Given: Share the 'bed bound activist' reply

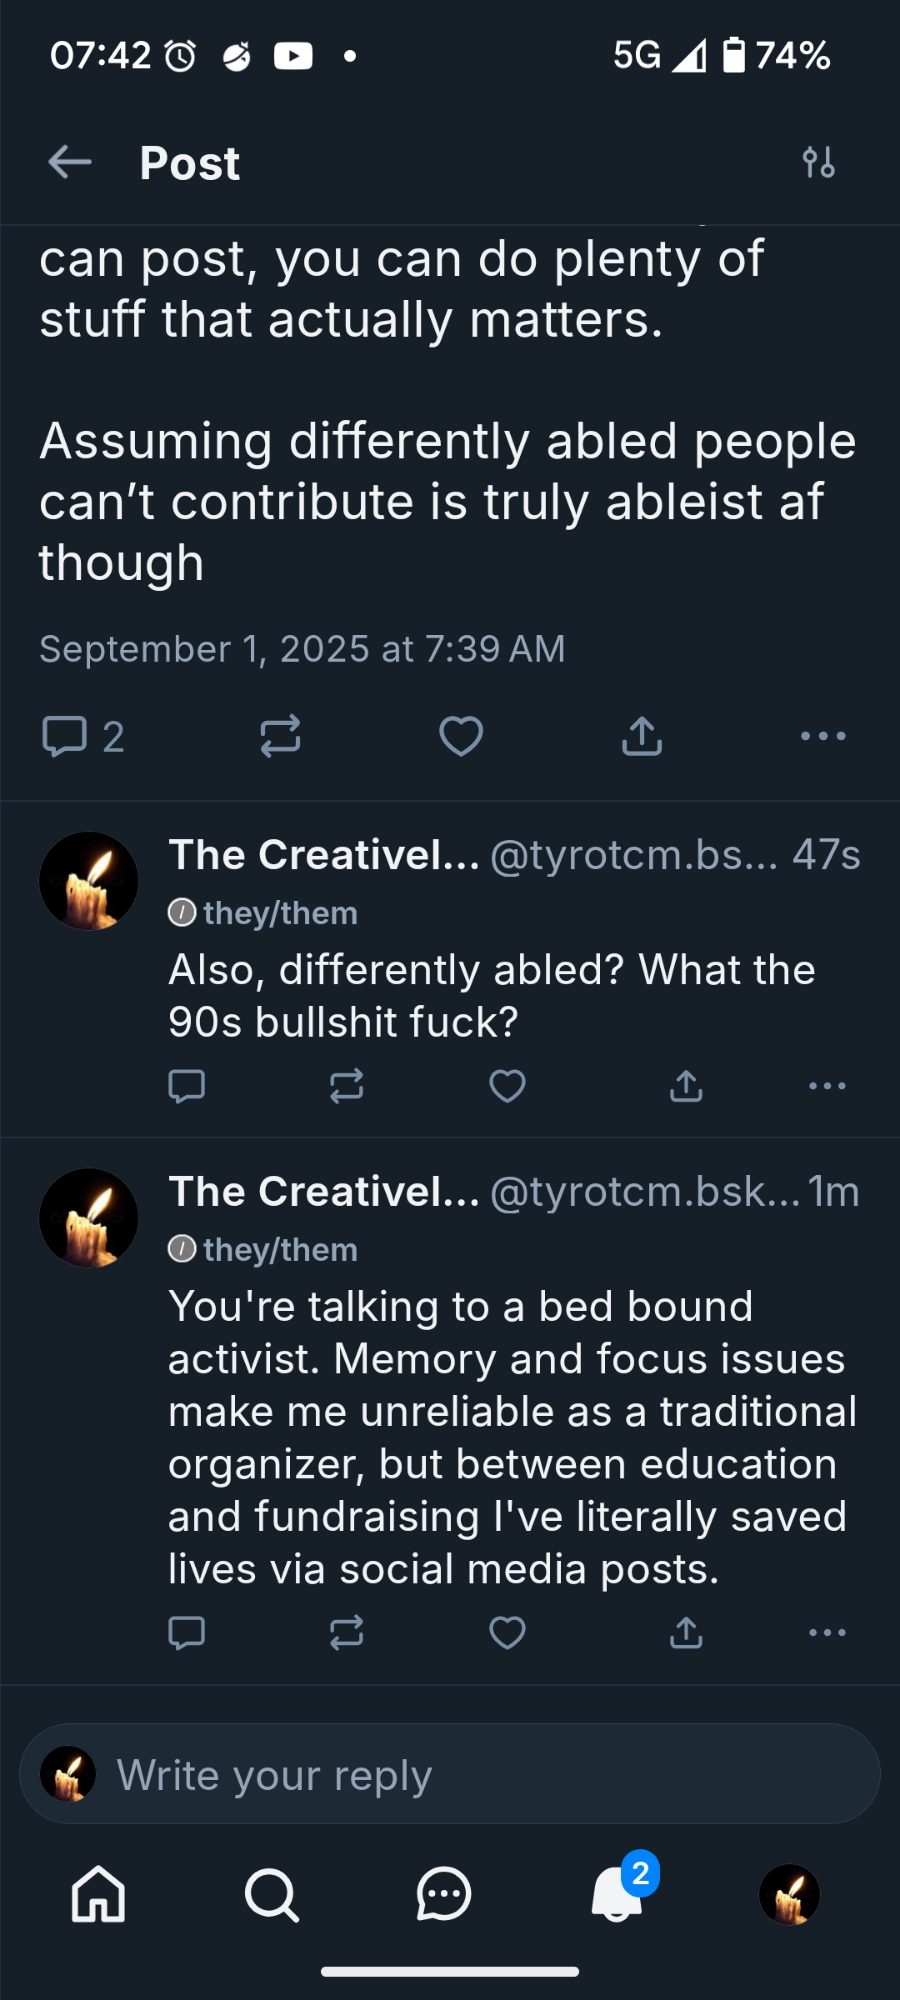Looking at the screenshot, I should click(686, 1633).
